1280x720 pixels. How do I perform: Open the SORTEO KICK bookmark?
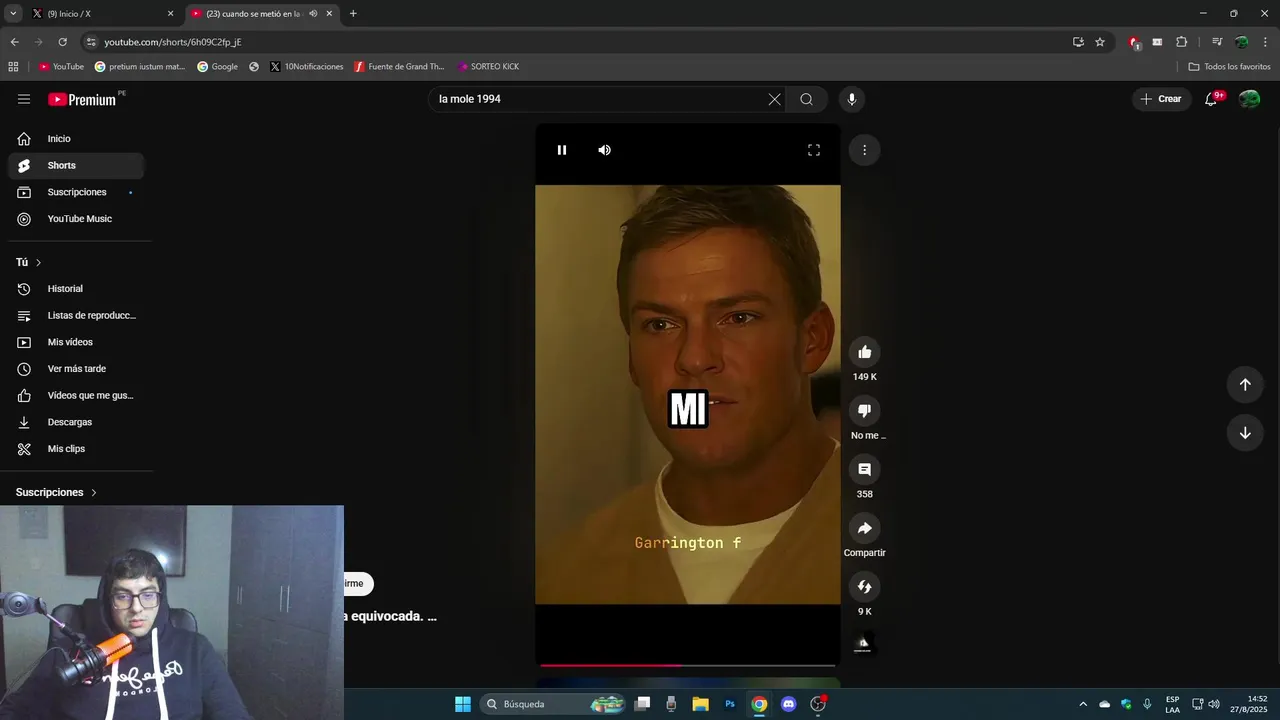(x=488, y=67)
